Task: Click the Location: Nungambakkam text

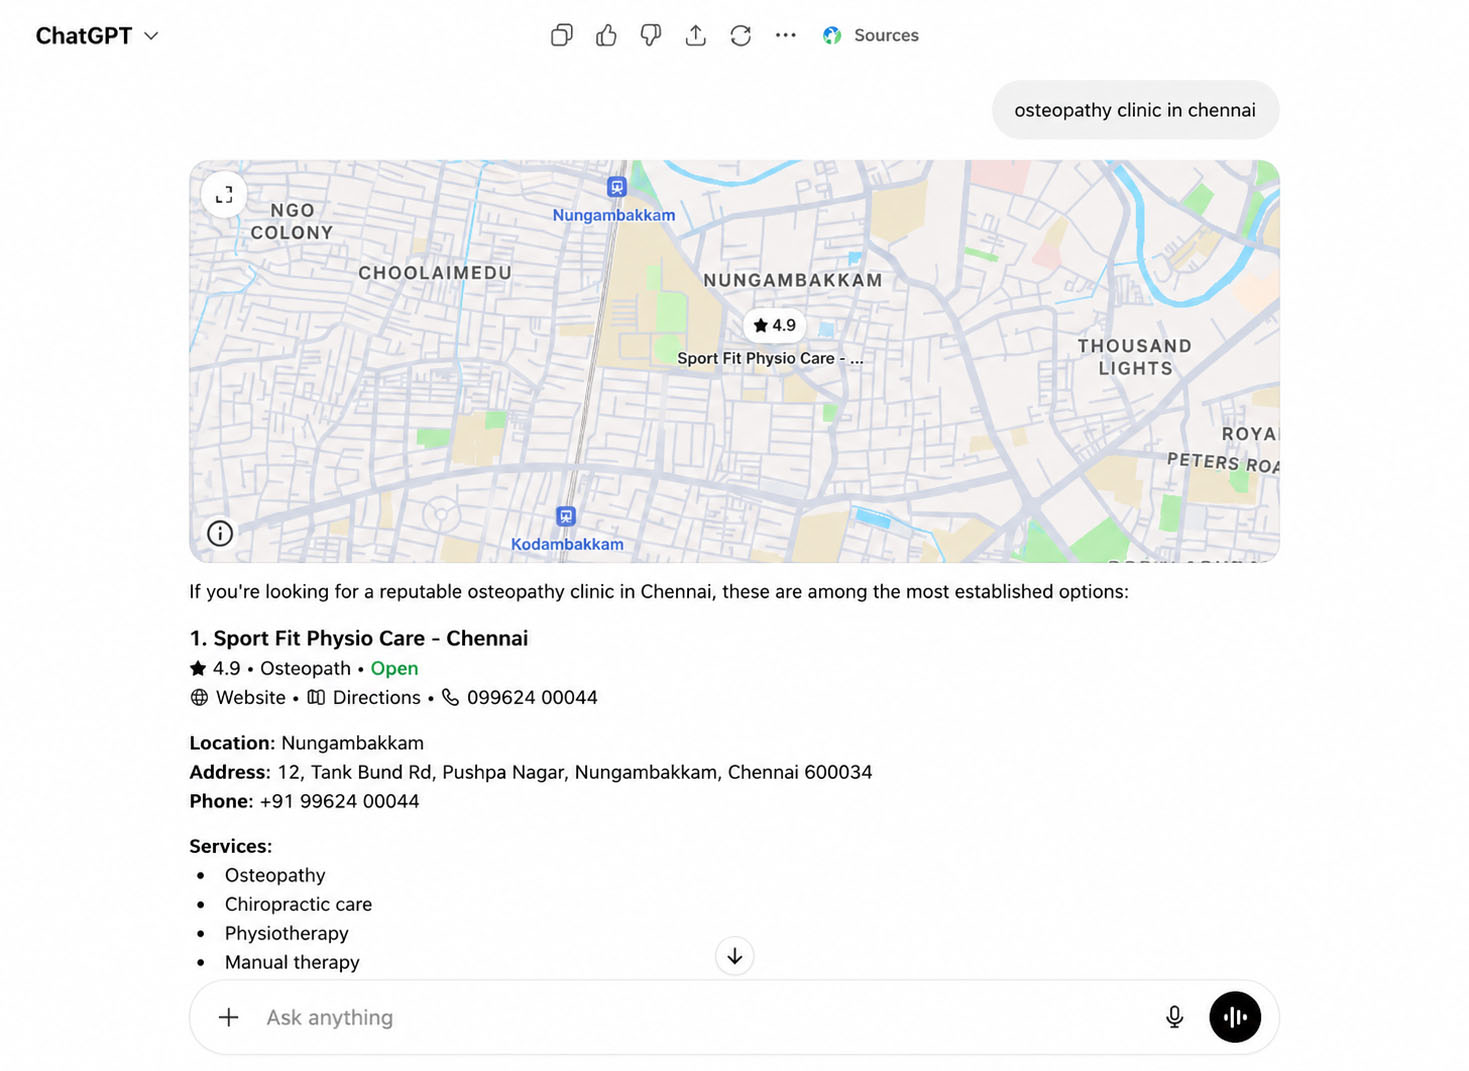Action: click(306, 743)
